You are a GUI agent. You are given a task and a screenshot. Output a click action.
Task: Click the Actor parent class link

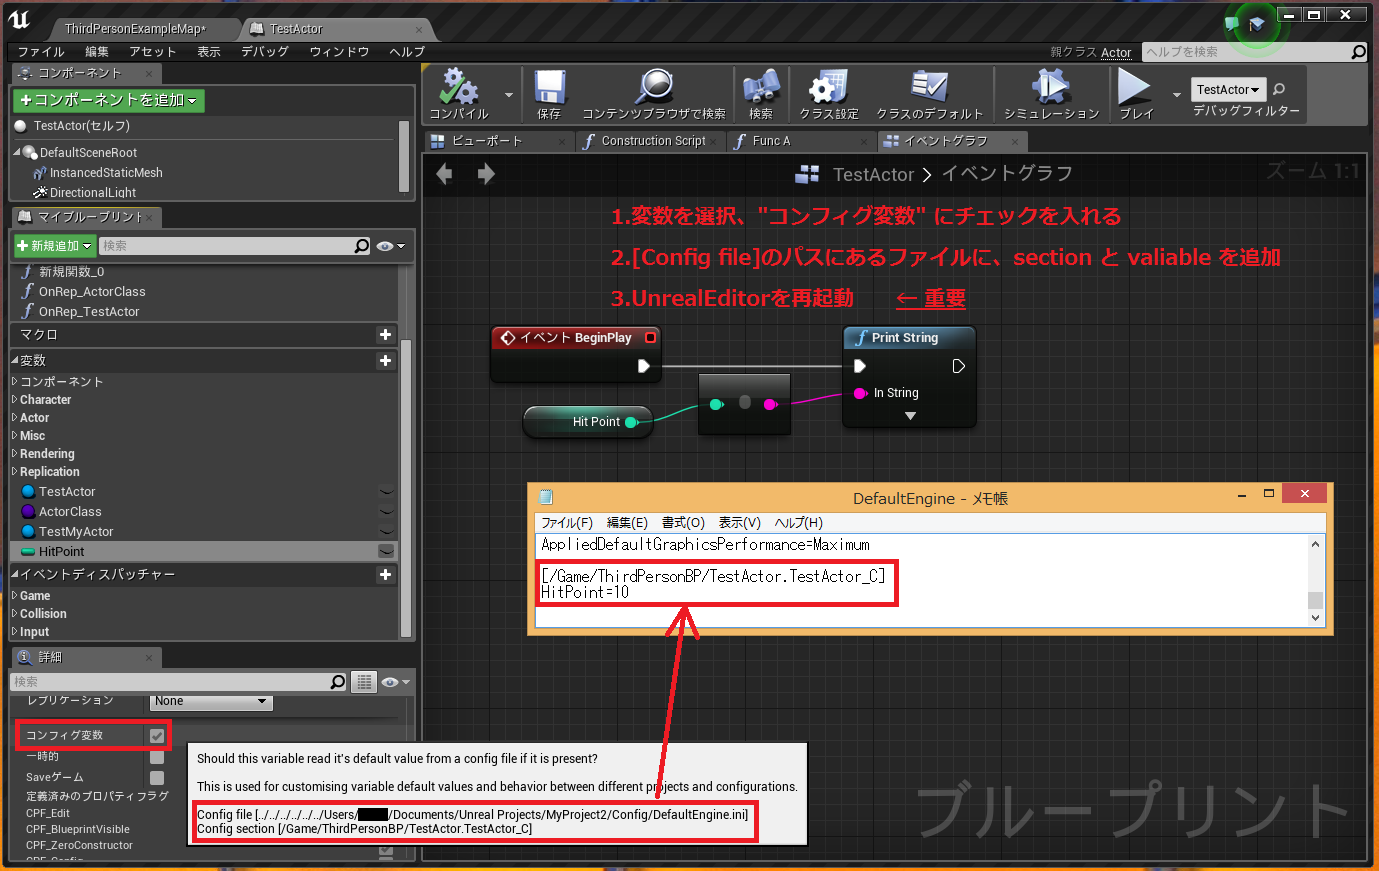pos(1116,53)
